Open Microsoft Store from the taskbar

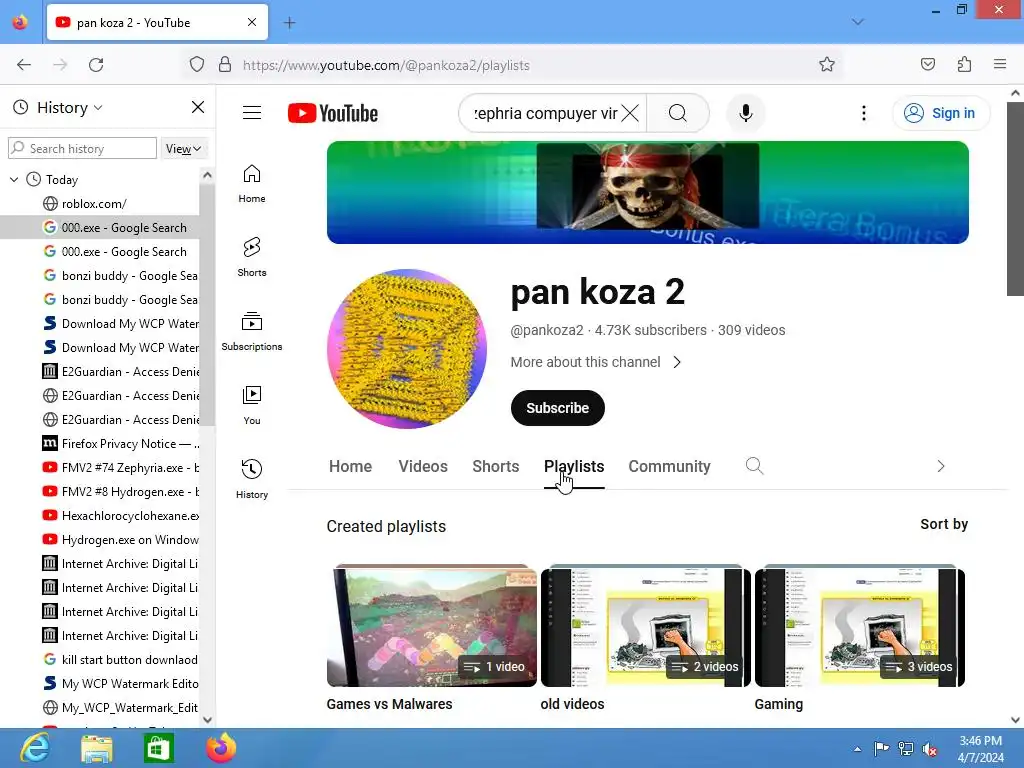[x=158, y=748]
